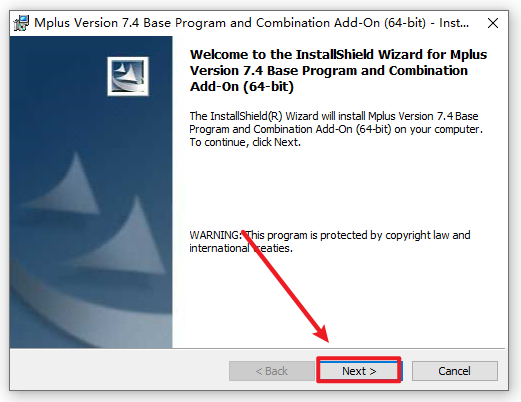
Task: Click the red arrowhead pointing at Next
Action: point(322,333)
